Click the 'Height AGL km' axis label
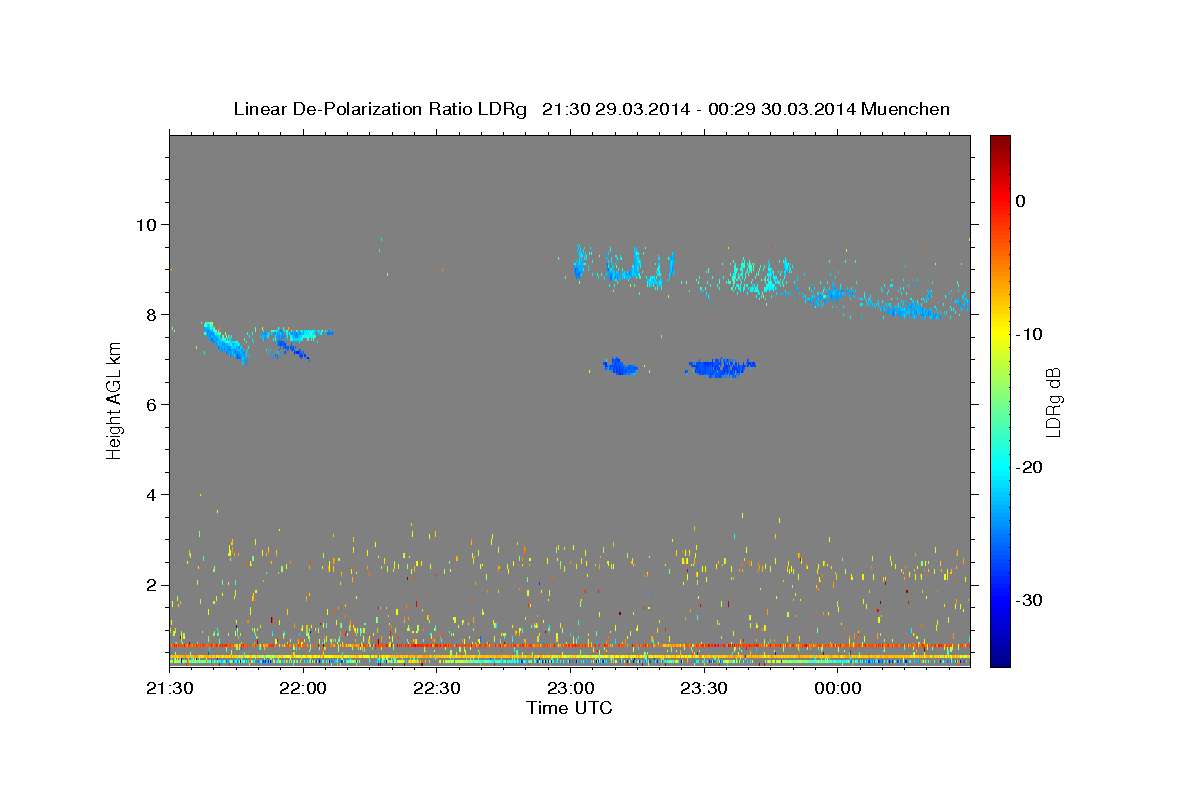 [115, 400]
